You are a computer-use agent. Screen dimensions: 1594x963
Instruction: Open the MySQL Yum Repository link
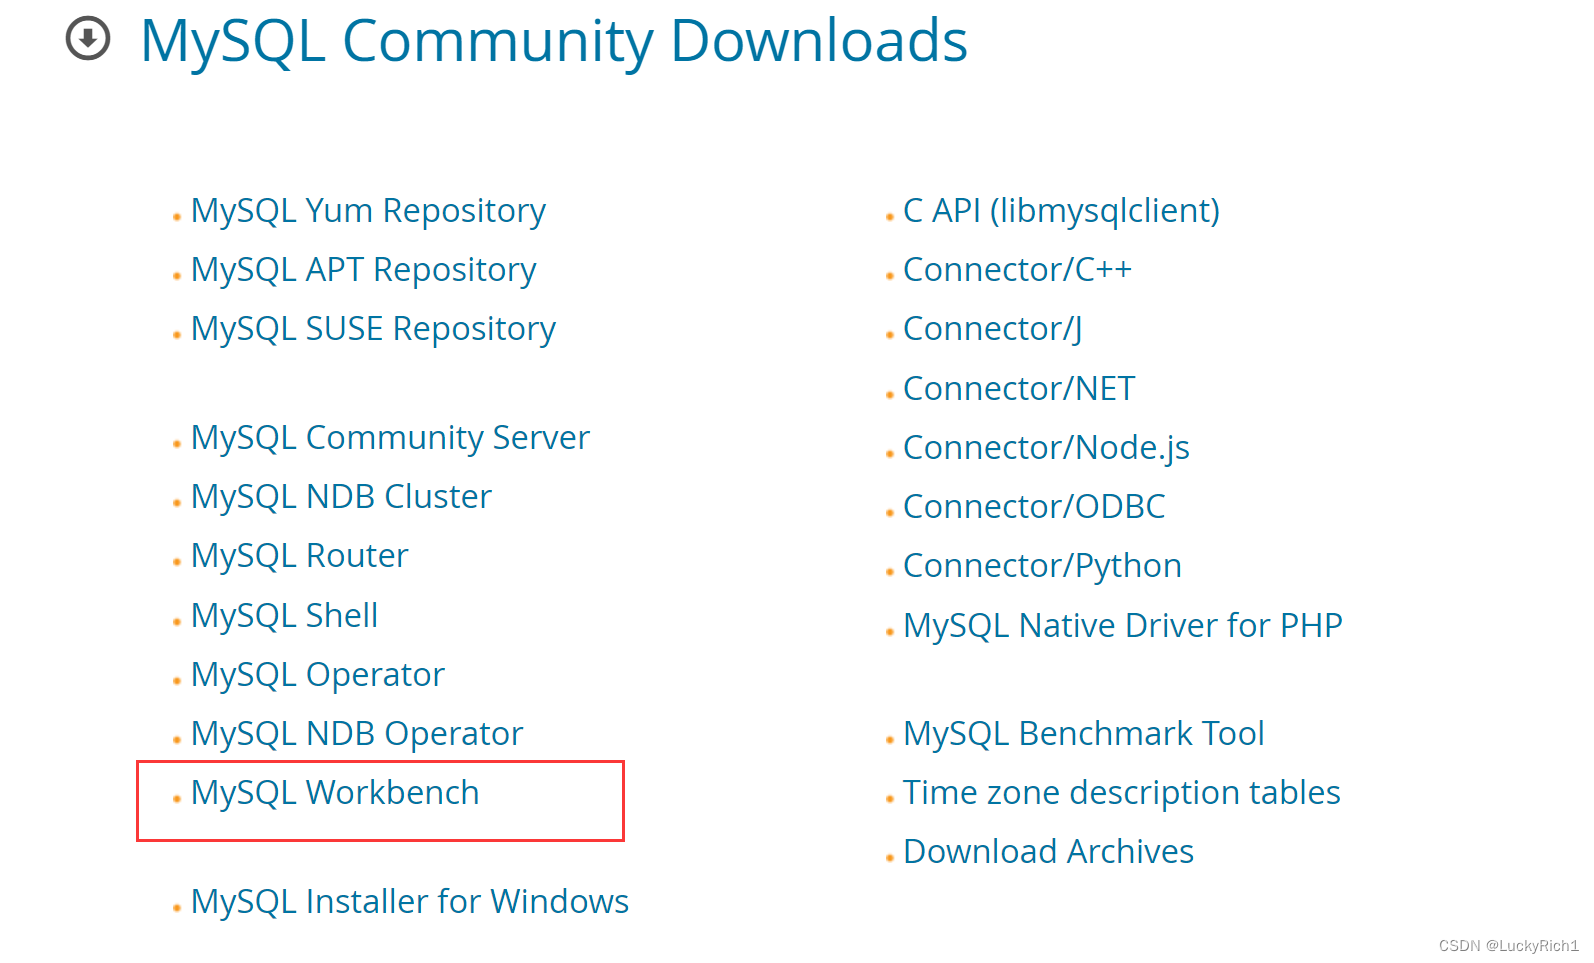(368, 211)
